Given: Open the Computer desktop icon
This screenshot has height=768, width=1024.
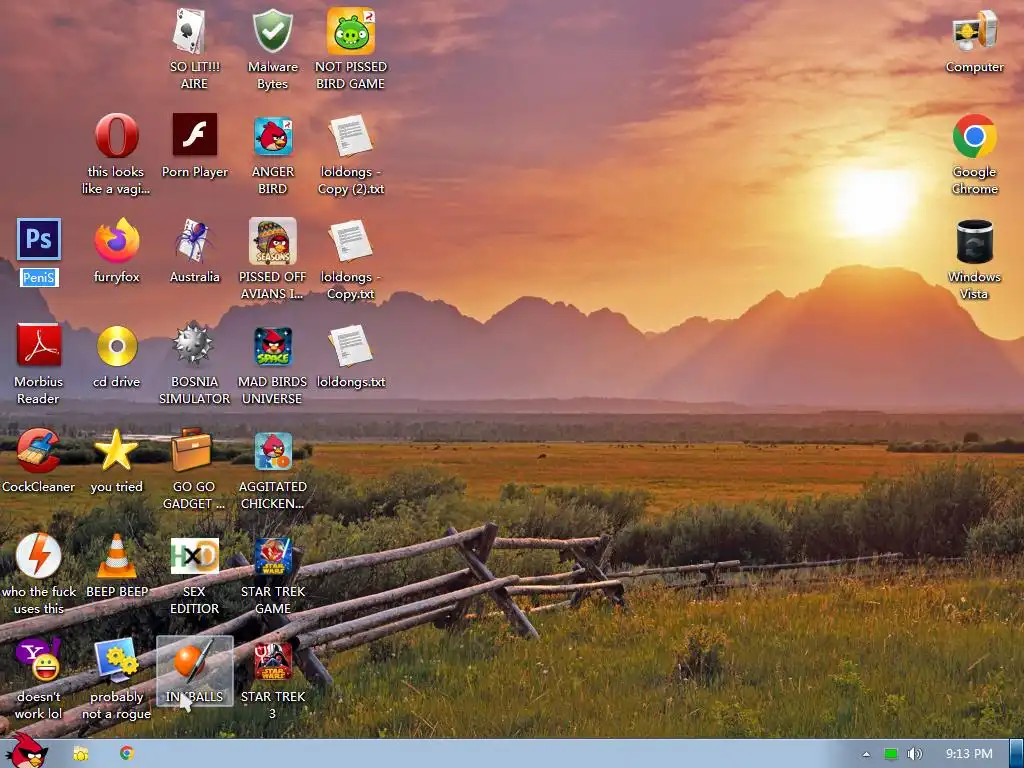Looking at the screenshot, I should point(974,31).
